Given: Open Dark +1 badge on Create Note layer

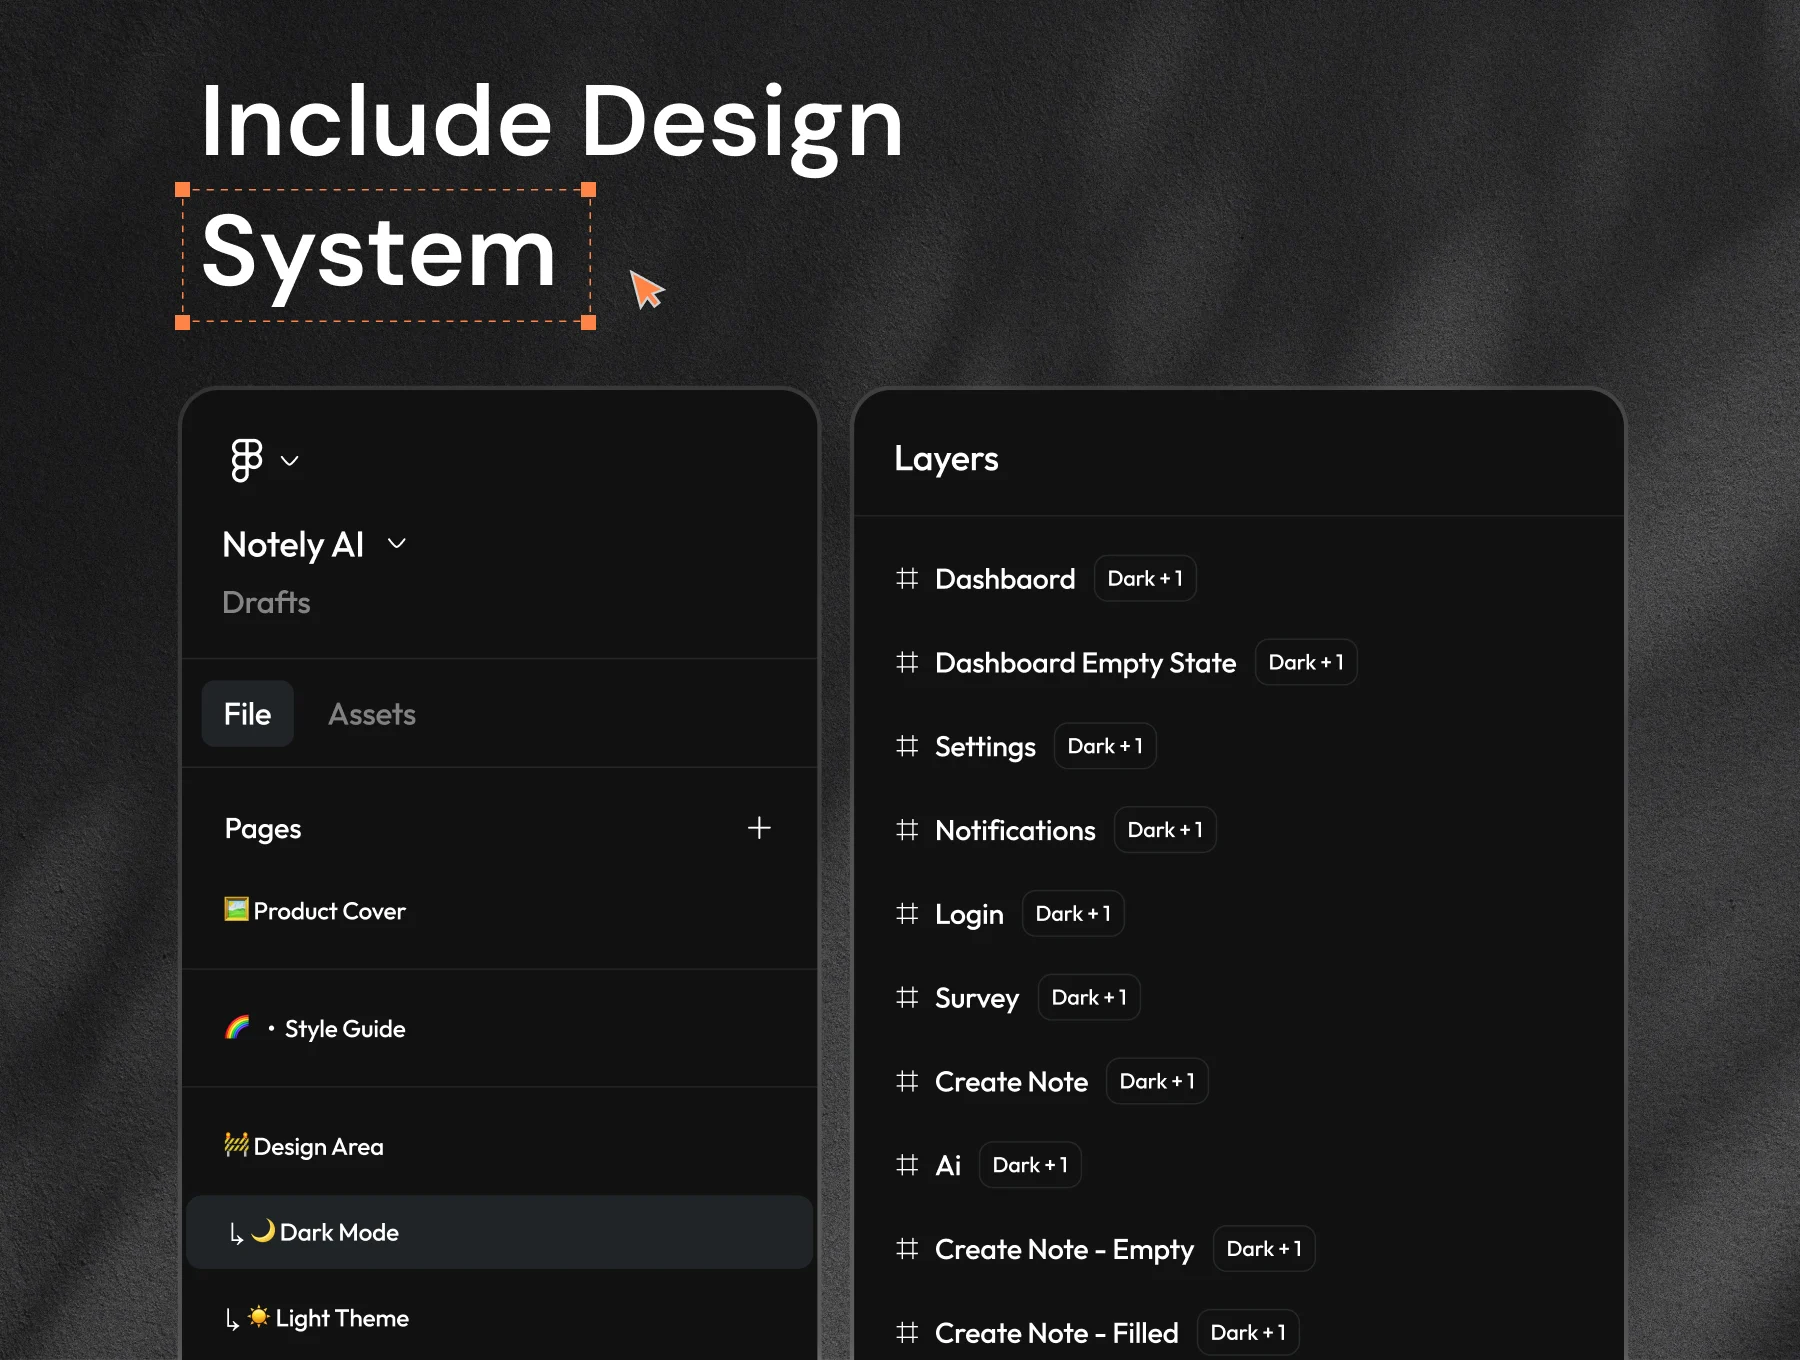Looking at the screenshot, I should (1157, 1081).
